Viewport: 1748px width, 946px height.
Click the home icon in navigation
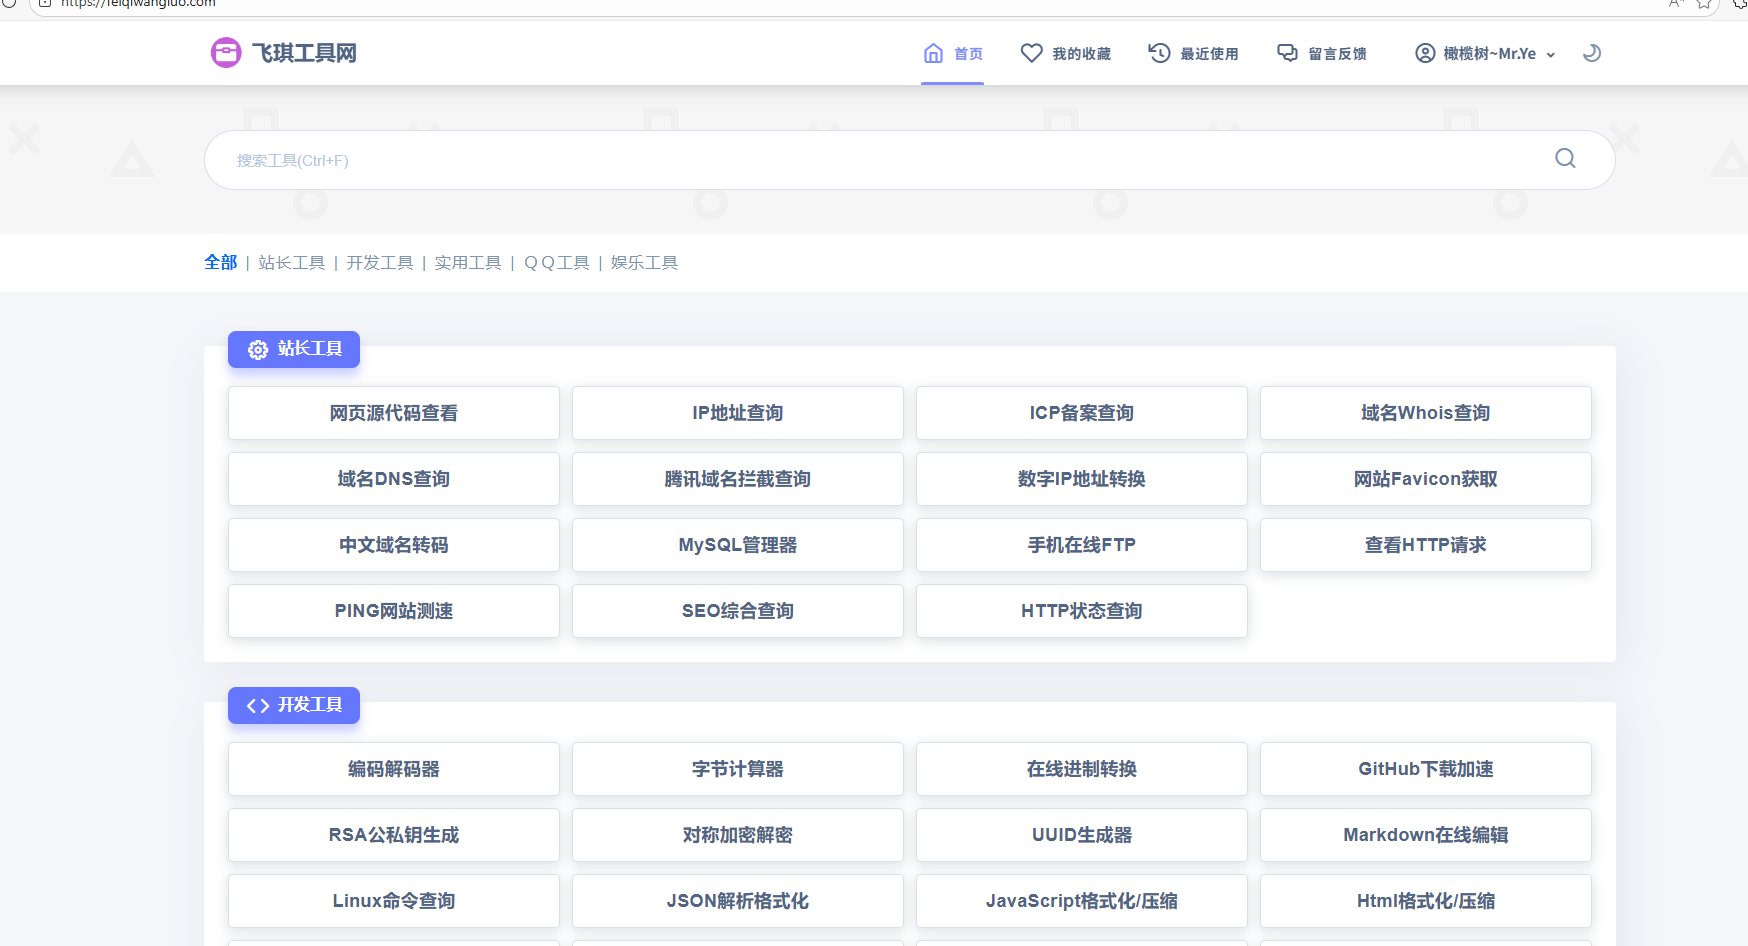coord(933,53)
